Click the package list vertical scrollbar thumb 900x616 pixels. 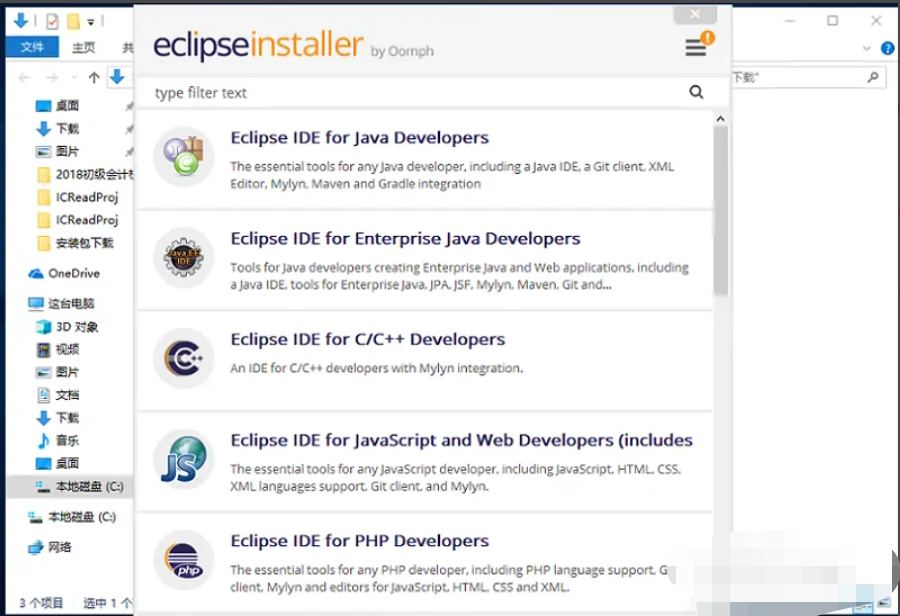(x=720, y=210)
